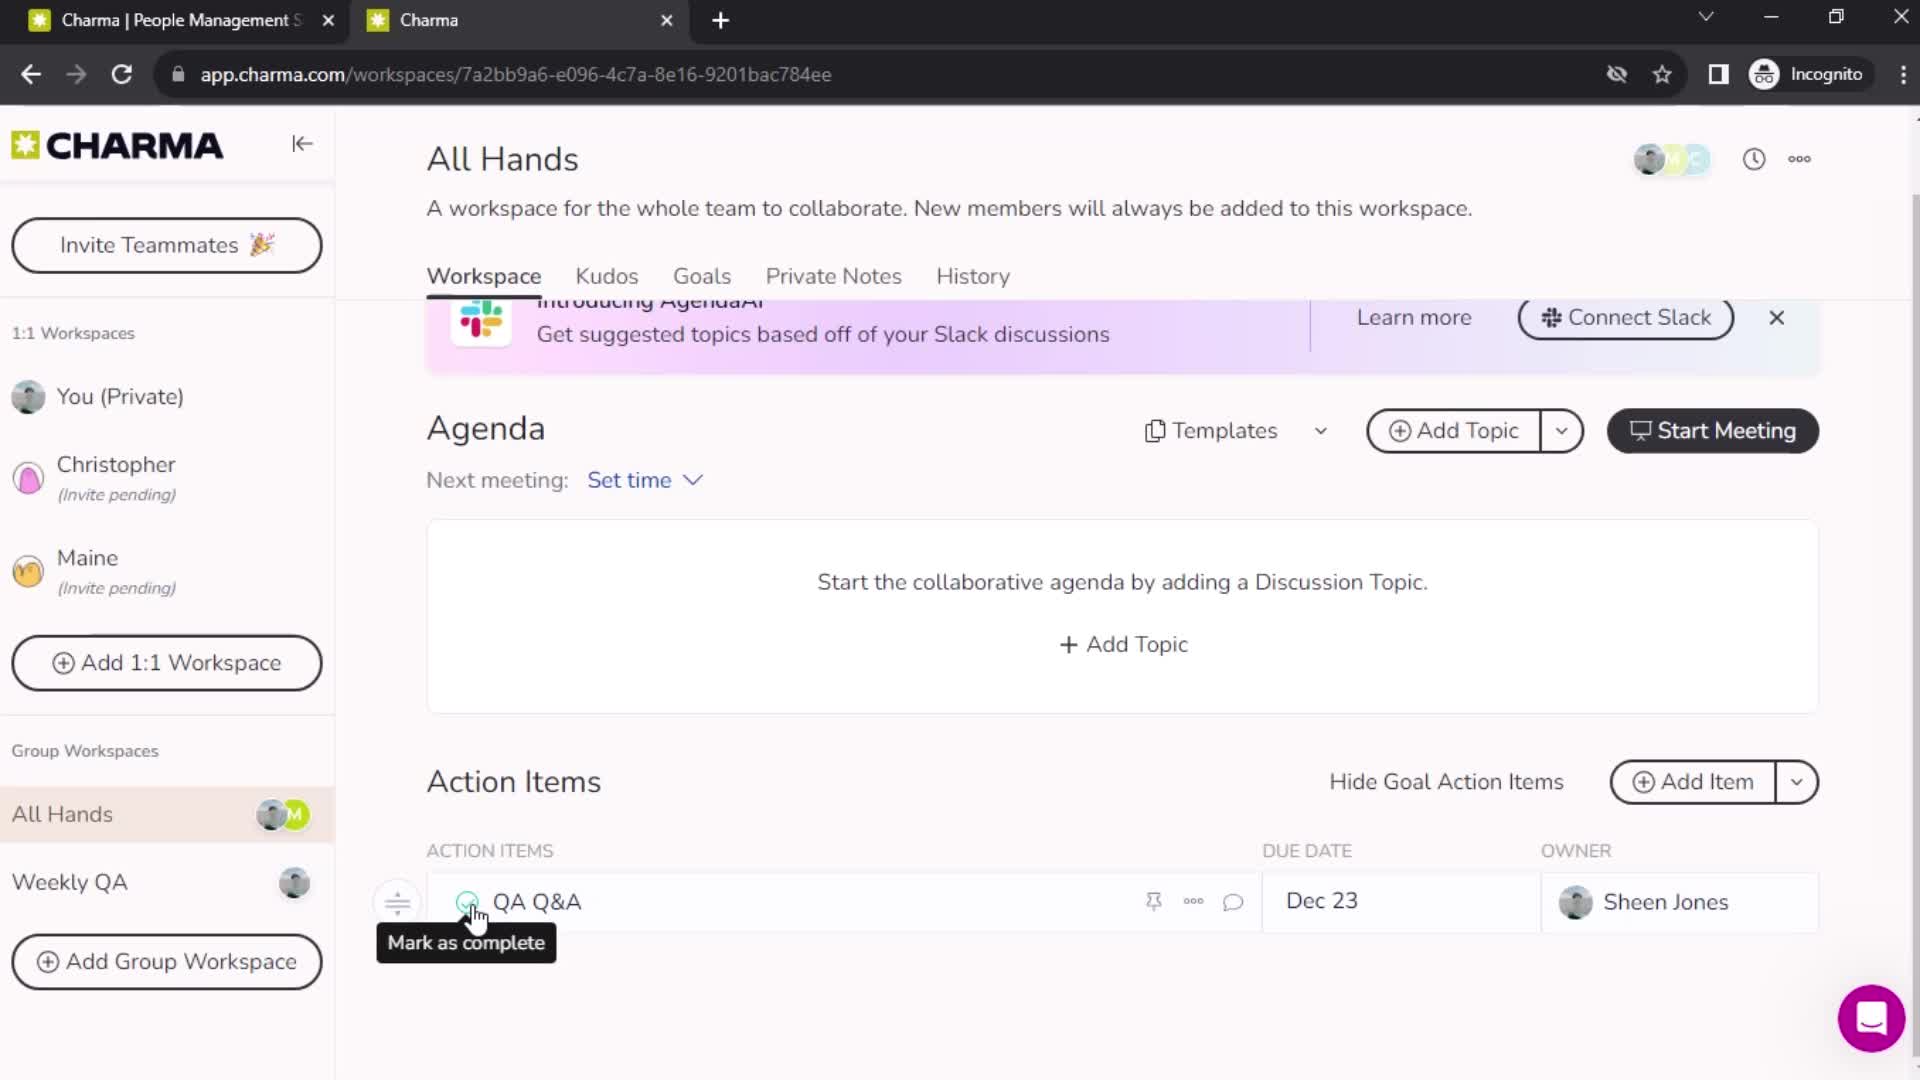1920x1080 pixels.
Task: Dismiss the AgendaAI Slack banner
Action: coord(1776,318)
